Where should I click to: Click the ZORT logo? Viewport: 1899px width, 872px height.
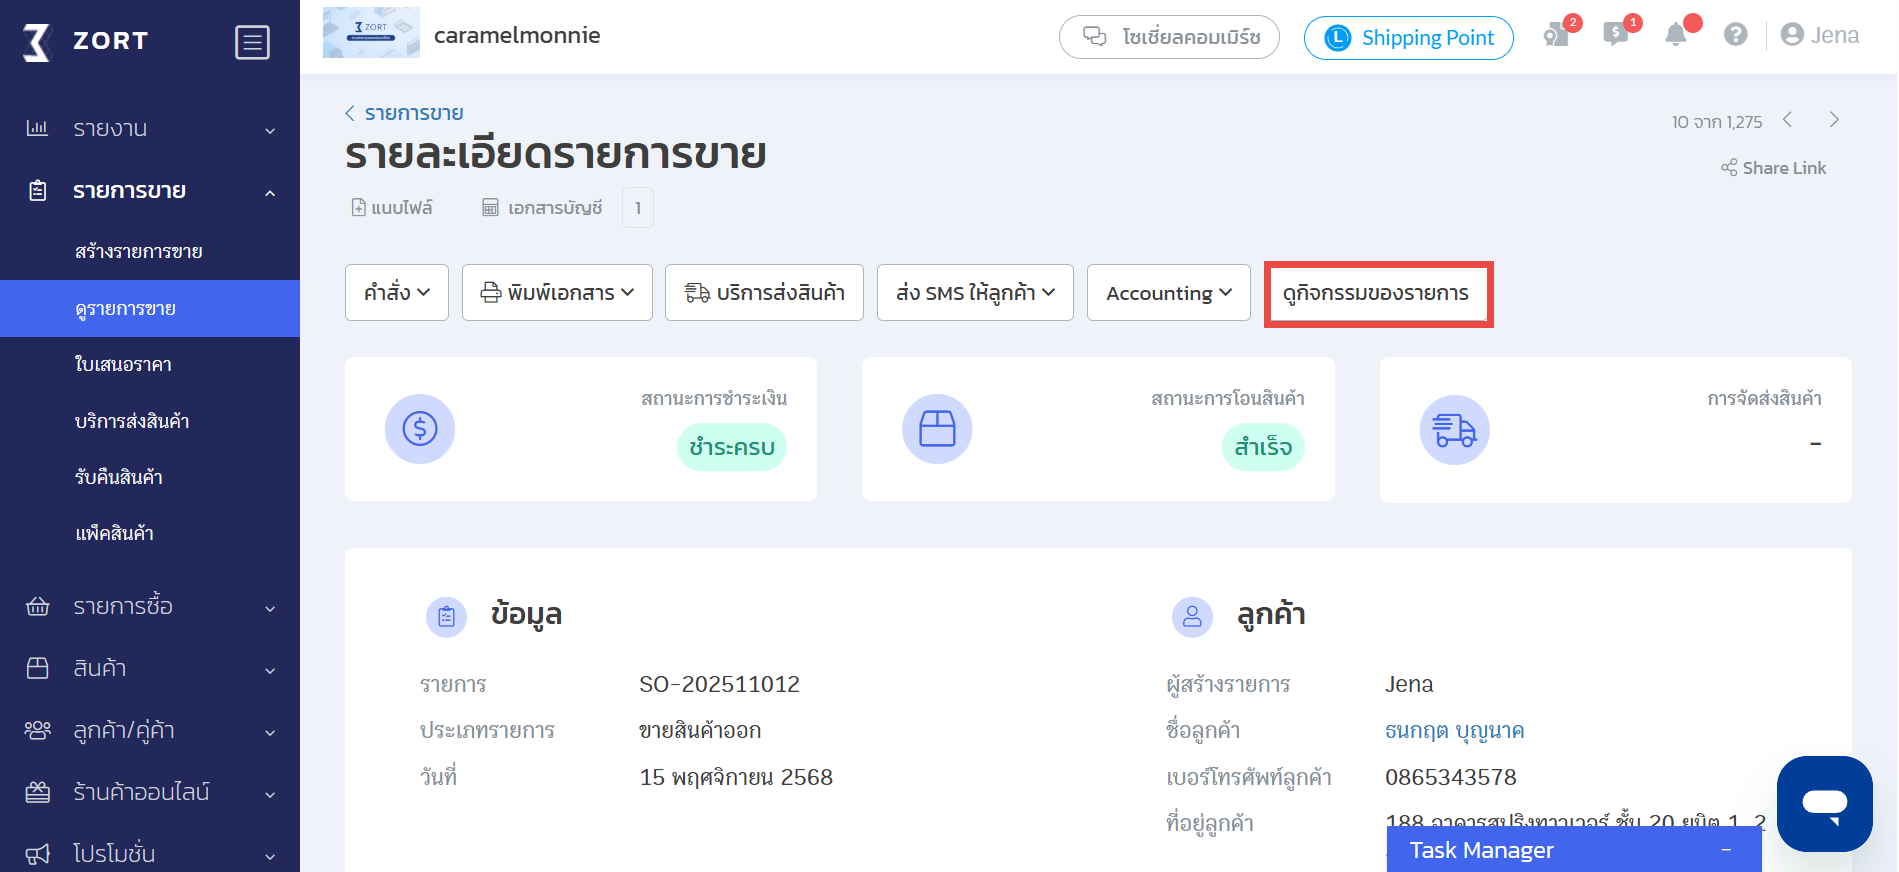coord(86,41)
